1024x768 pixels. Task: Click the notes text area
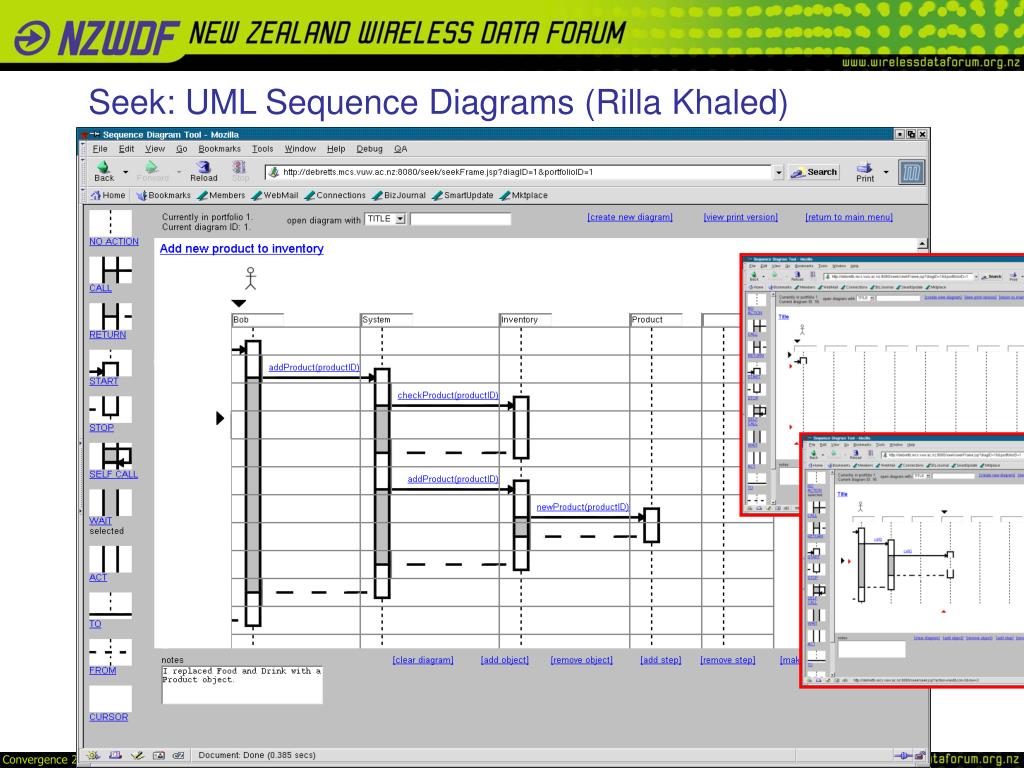point(242,685)
